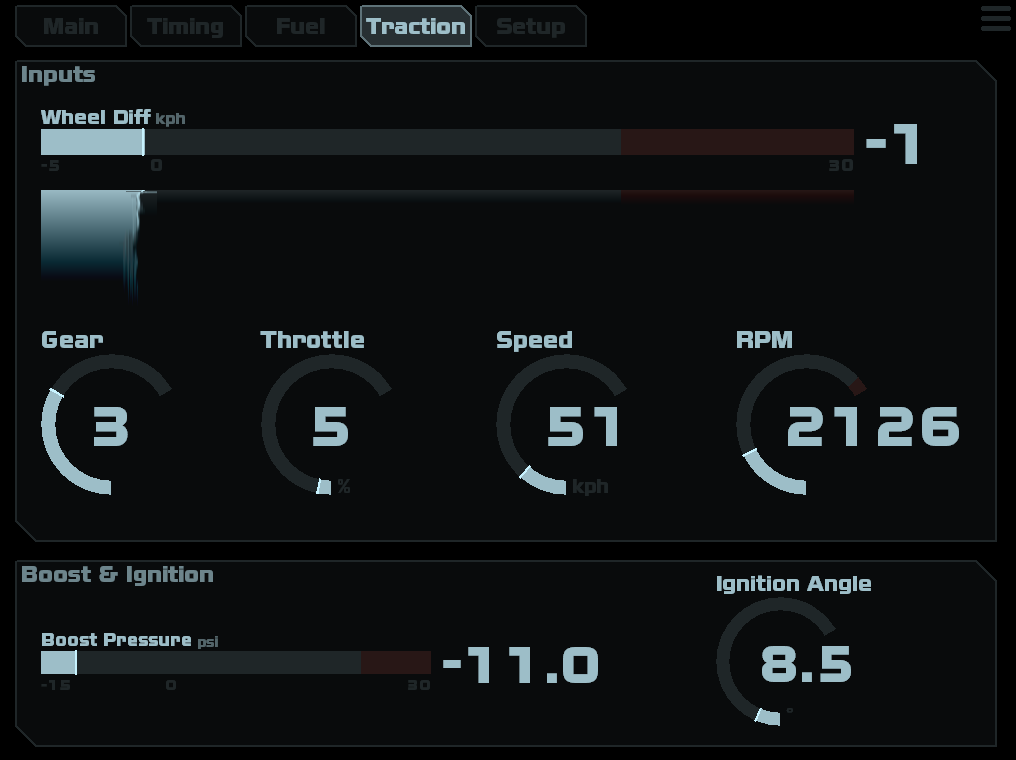Click the Boost Pressure psi label

click(x=129, y=640)
